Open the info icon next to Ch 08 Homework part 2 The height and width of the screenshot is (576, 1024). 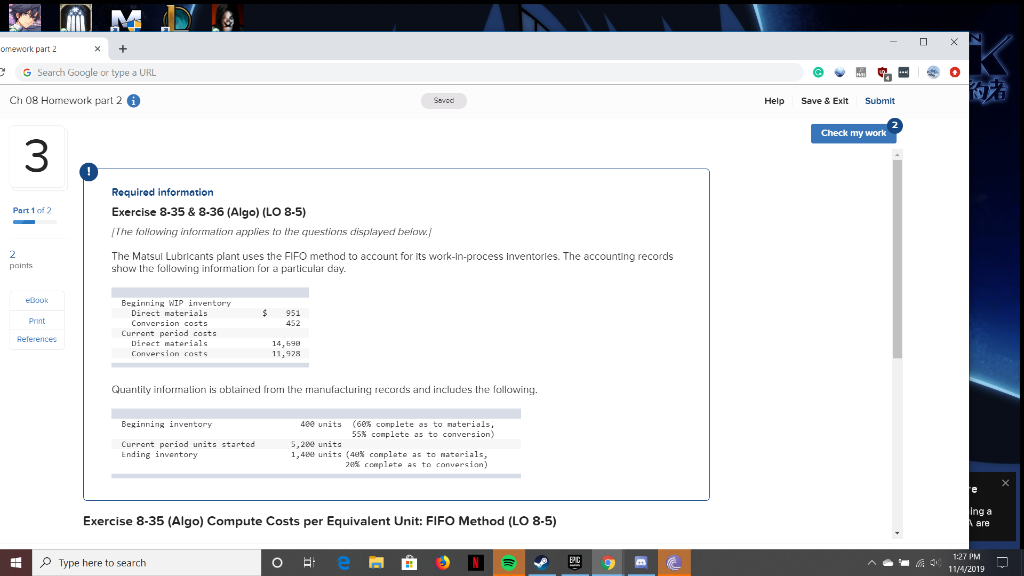(x=133, y=100)
